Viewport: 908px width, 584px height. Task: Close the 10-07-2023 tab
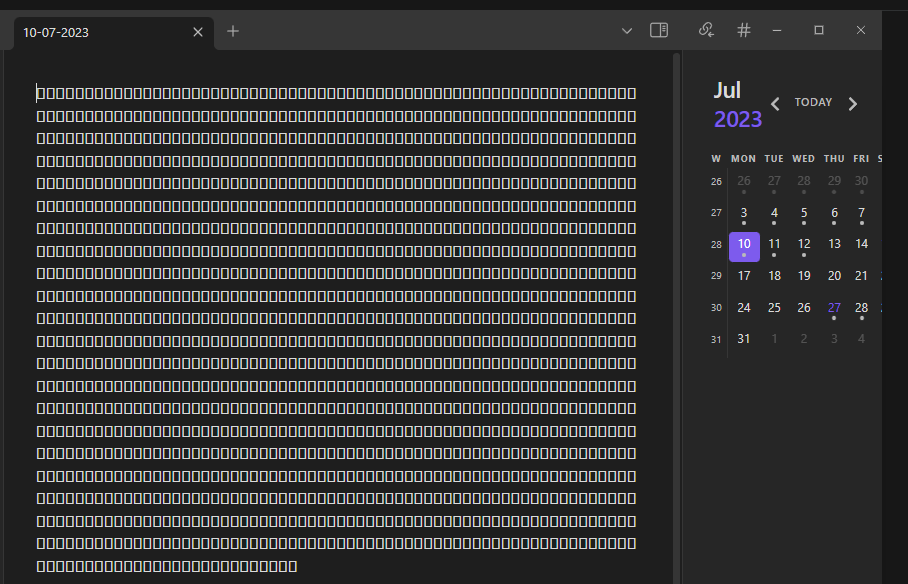pos(198,32)
